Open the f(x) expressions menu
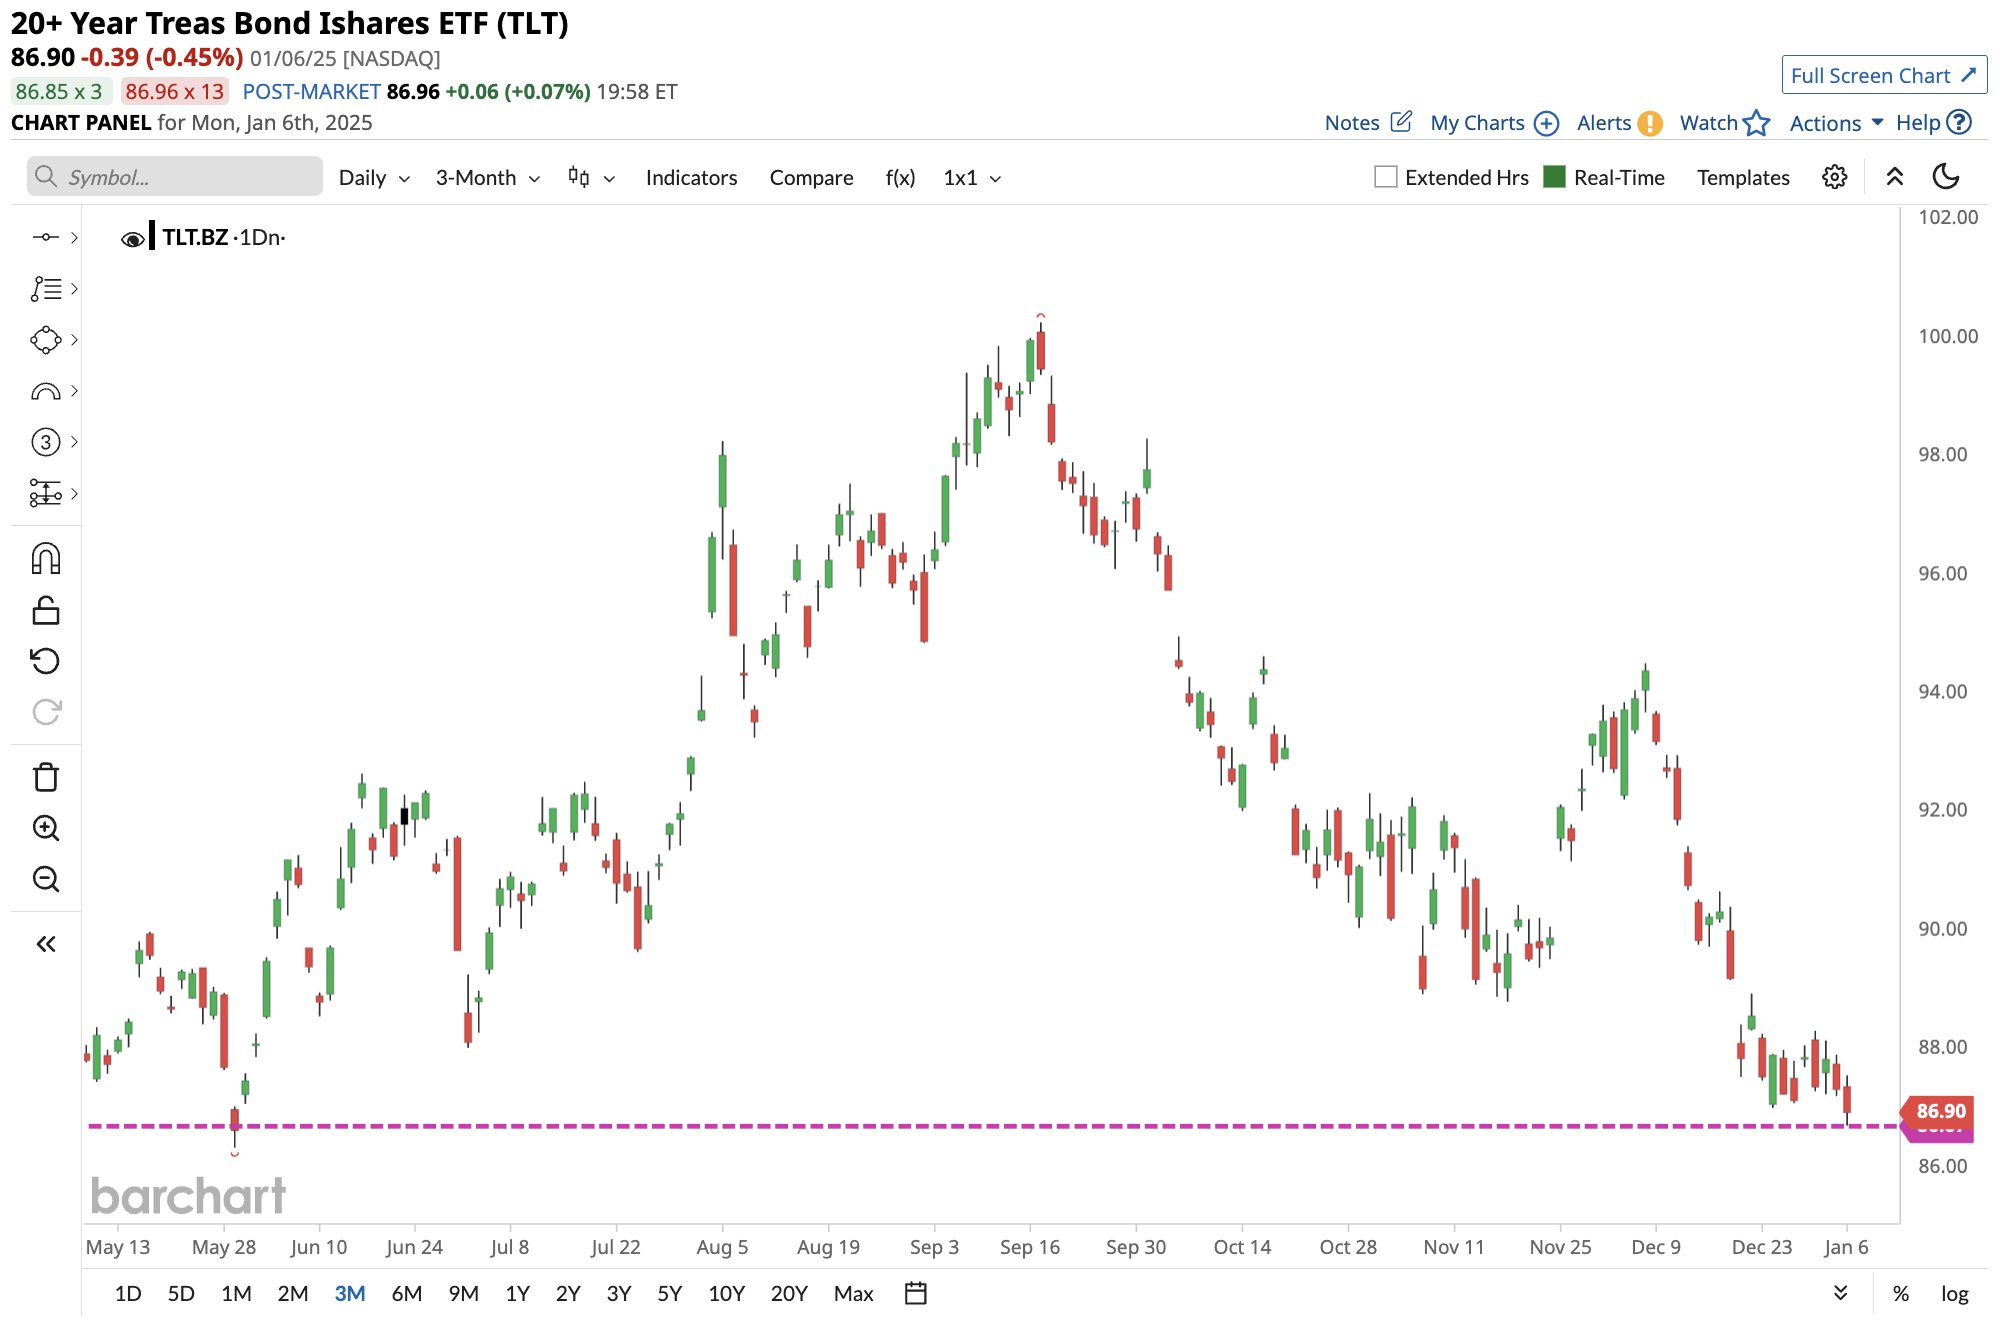The height and width of the screenshot is (1332, 2000). point(900,177)
